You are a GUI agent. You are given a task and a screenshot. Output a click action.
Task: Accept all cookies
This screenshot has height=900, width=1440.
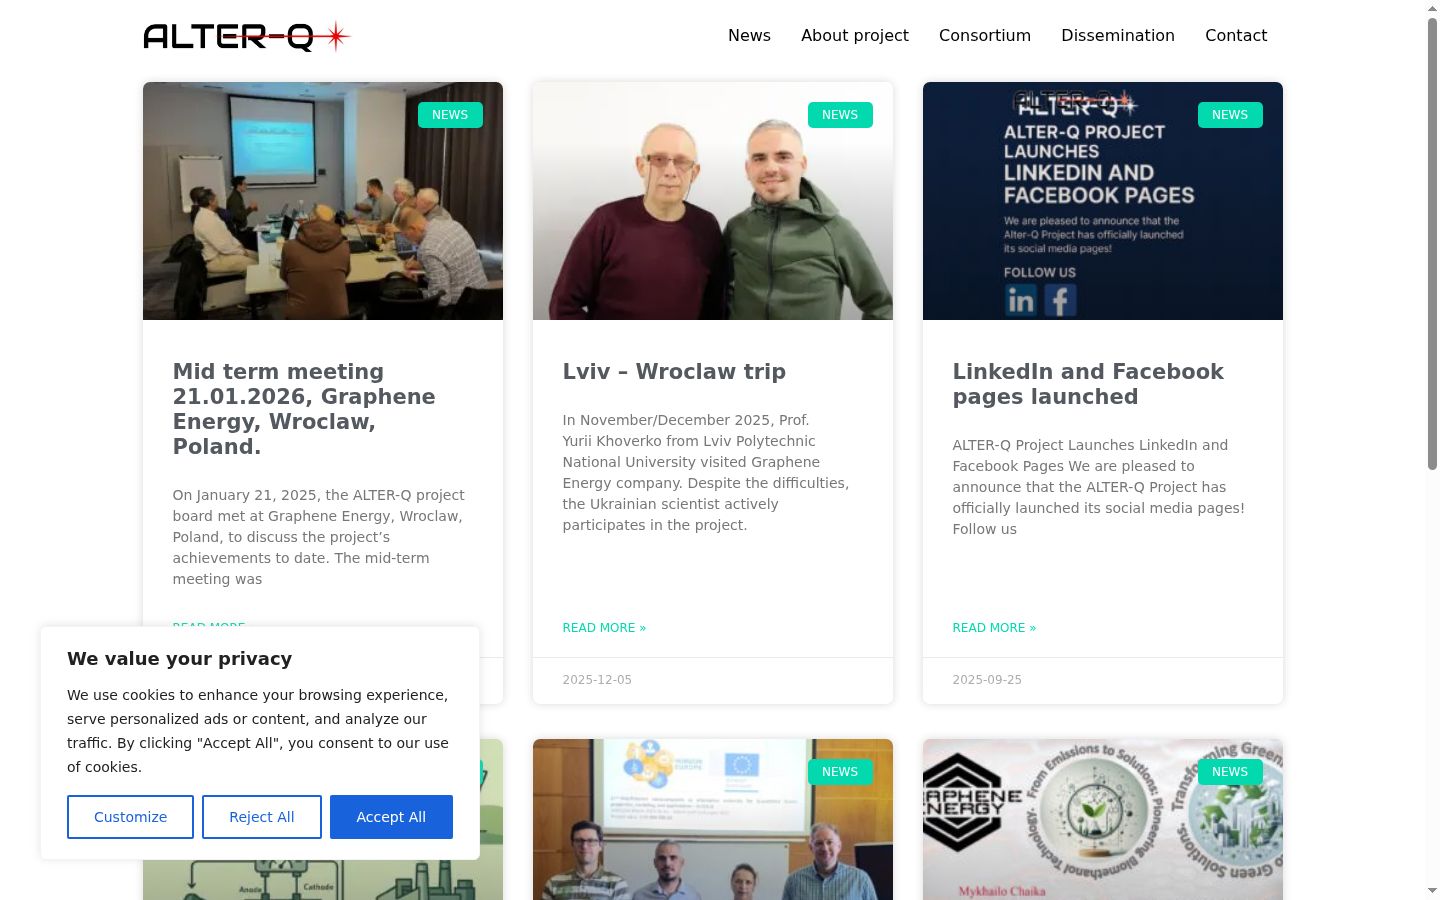391,817
